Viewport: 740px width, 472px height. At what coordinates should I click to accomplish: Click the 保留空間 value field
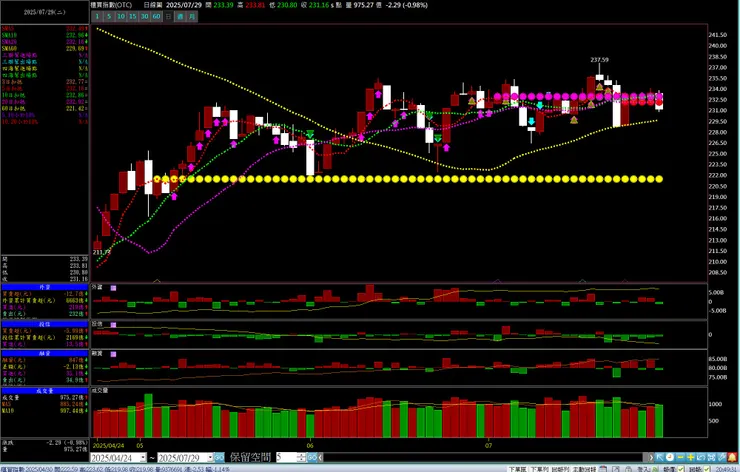tap(286, 457)
